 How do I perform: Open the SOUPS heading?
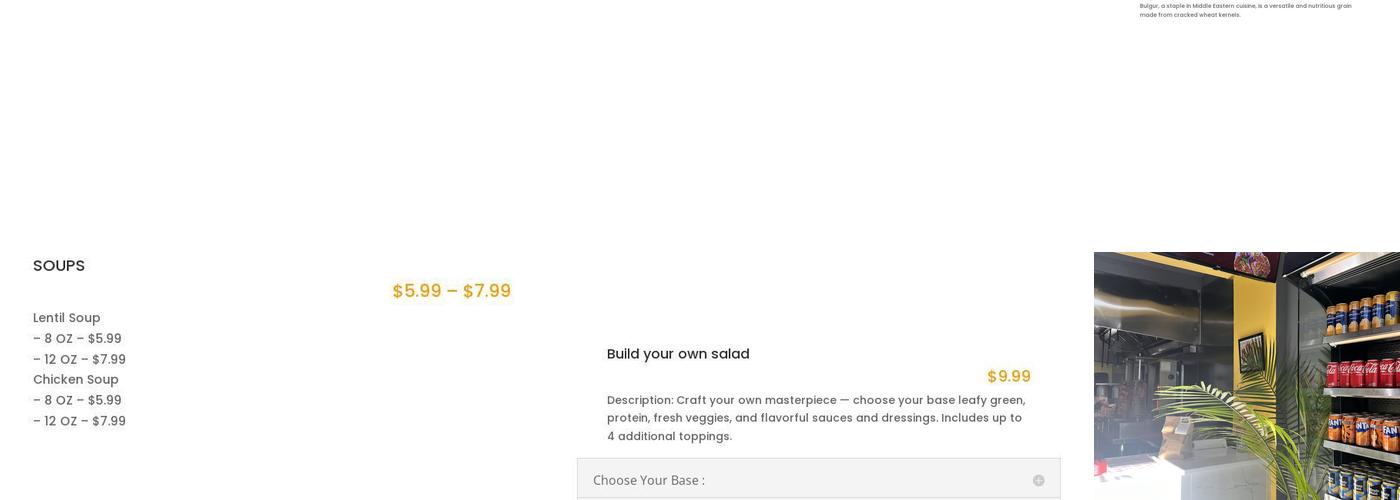pyautogui.click(x=59, y=266)
